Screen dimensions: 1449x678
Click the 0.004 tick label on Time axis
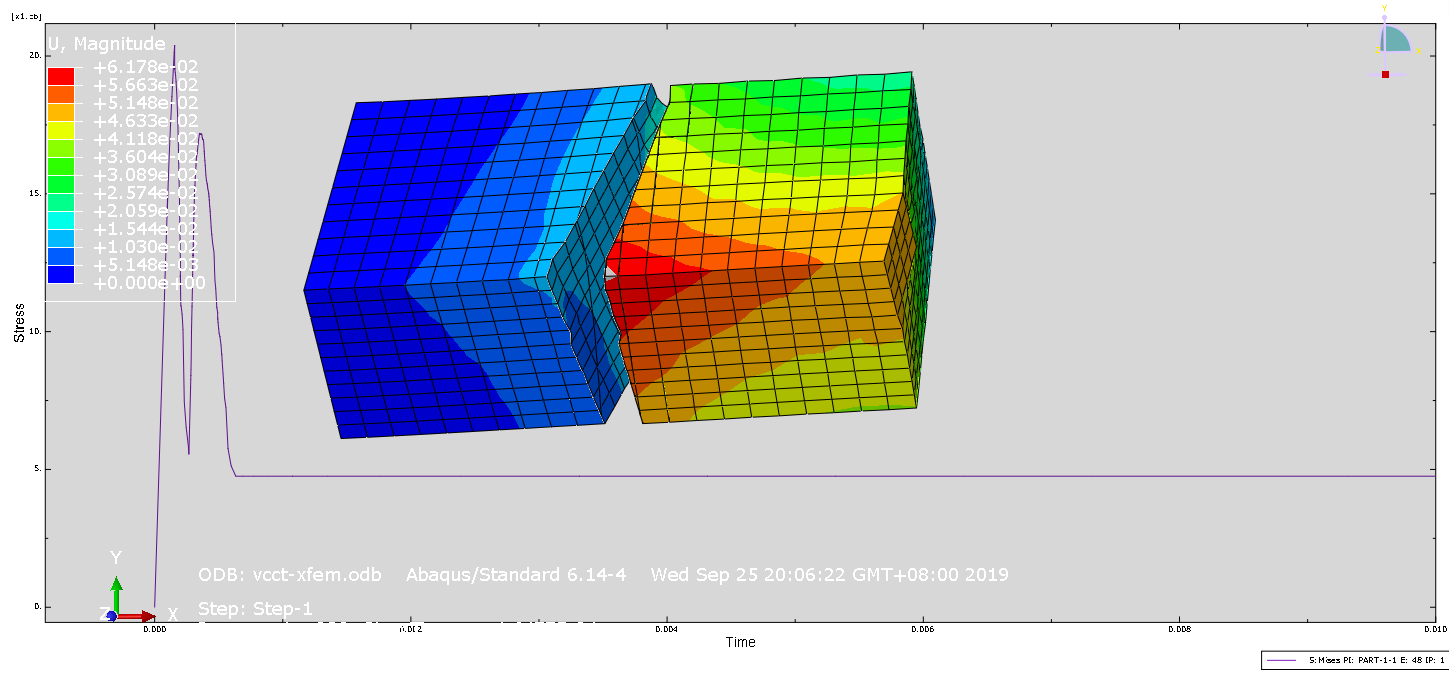pos(666,630)
